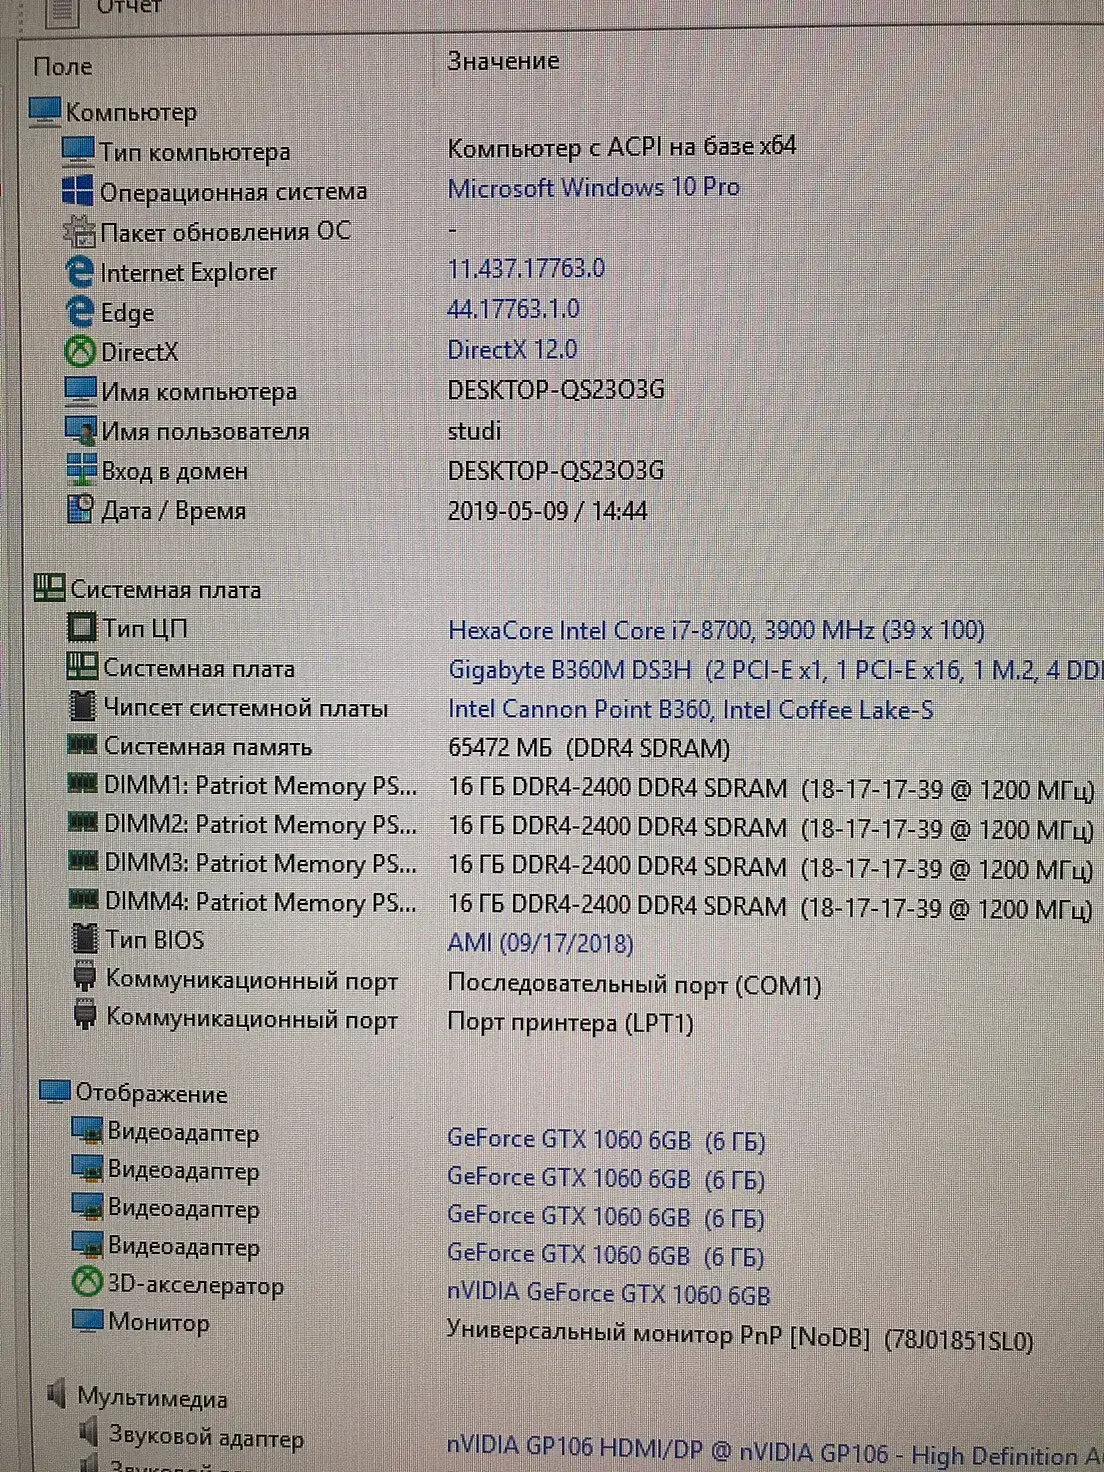
Task: Select the Компьютер с ACPI на базе x64 value
Action: pyautogui.click(x=622, y=147)
